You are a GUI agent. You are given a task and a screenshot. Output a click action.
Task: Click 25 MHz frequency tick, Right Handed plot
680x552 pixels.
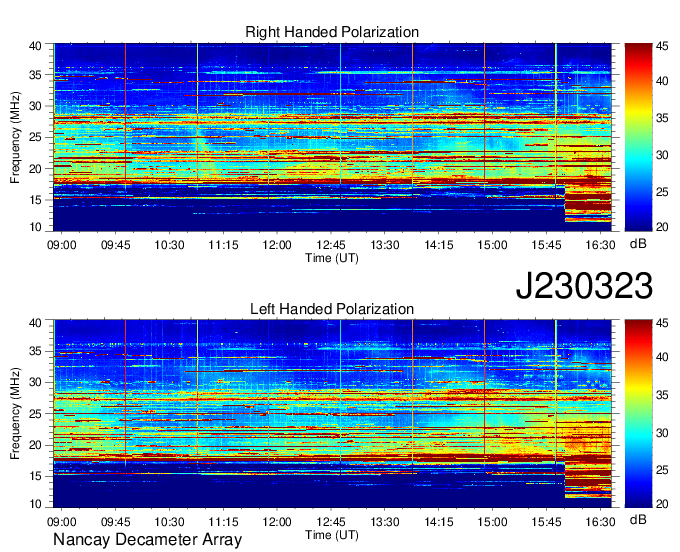[x=35, y=137]
